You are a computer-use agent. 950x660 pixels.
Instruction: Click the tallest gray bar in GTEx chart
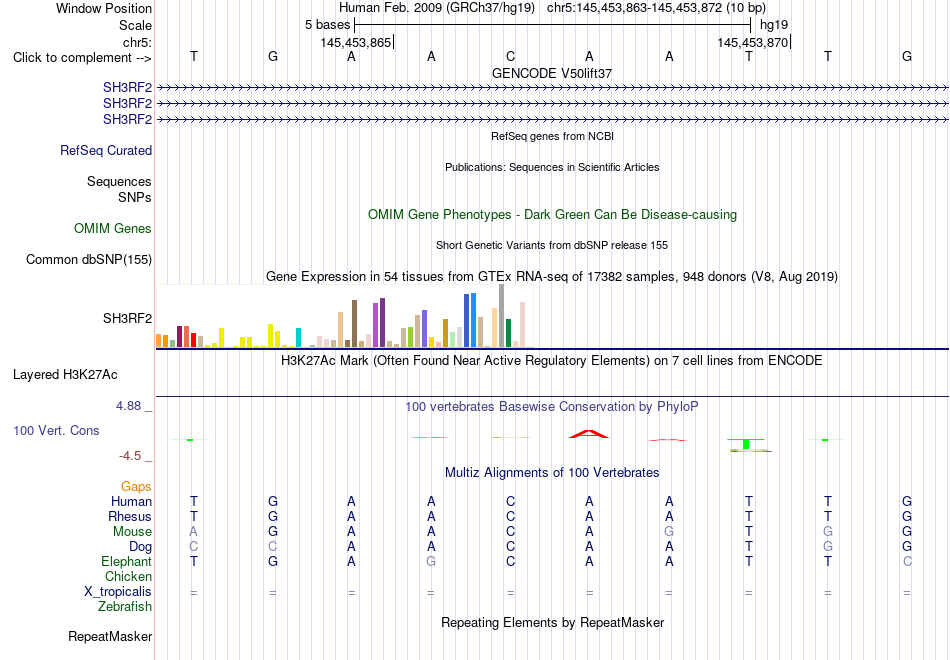click(502, 316)
